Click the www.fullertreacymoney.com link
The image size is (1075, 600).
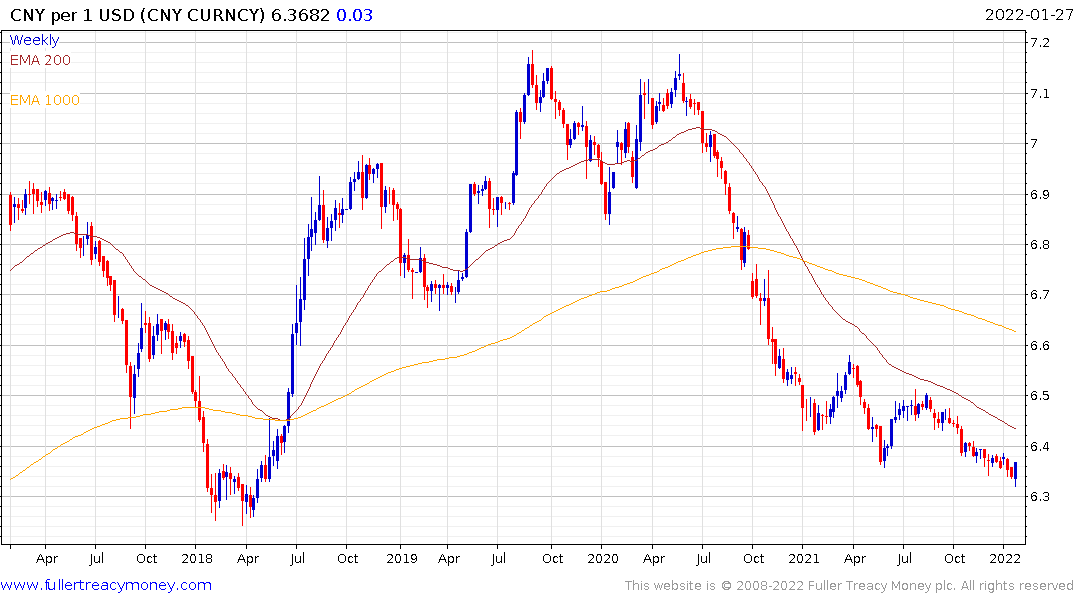pyautogui.click(x=106, y=585)
